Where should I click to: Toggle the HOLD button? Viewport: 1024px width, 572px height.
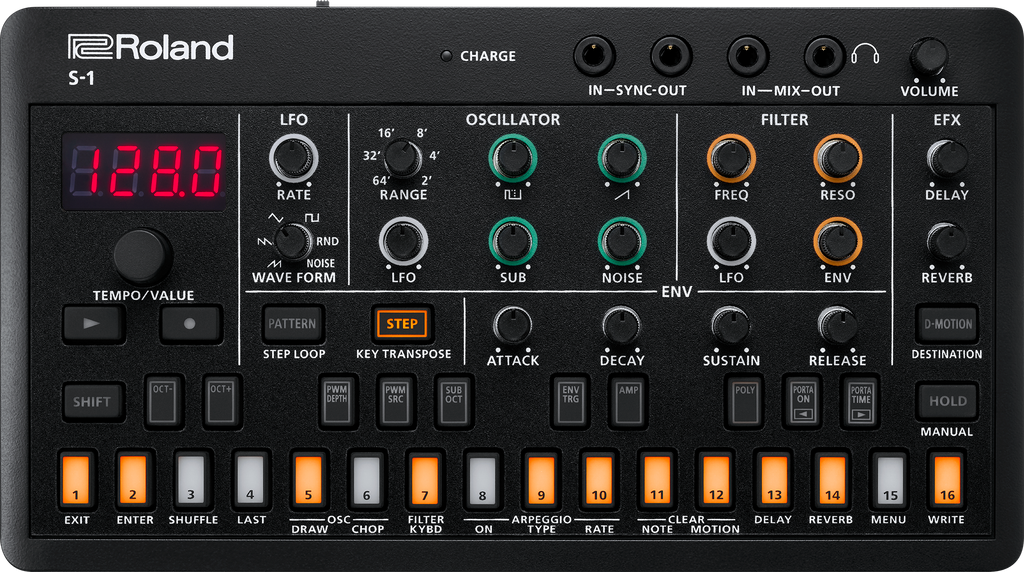946,401
